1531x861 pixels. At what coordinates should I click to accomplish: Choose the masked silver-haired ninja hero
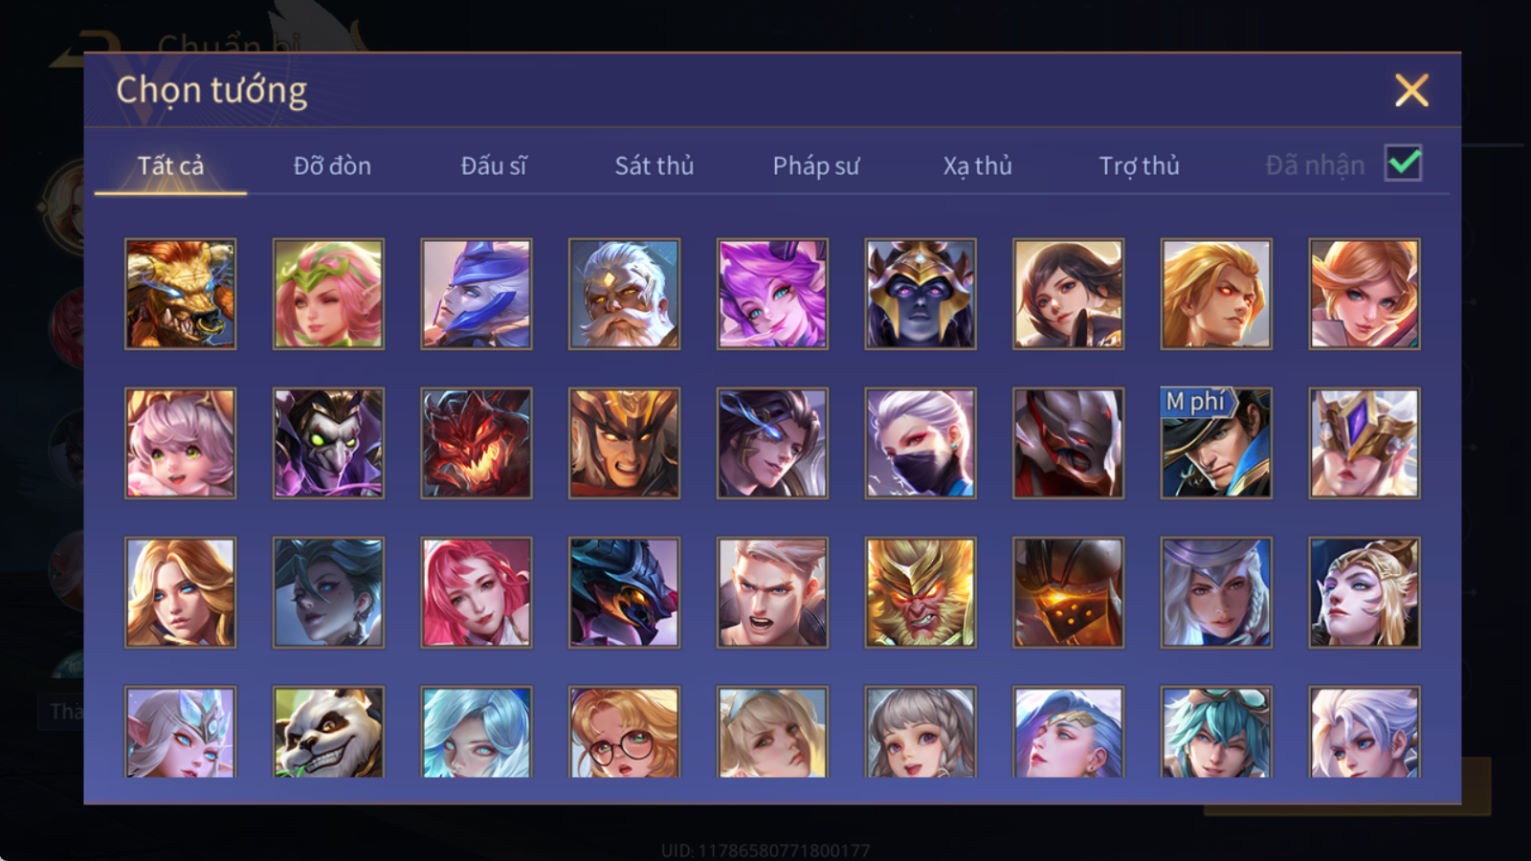(x=920, y=443)
